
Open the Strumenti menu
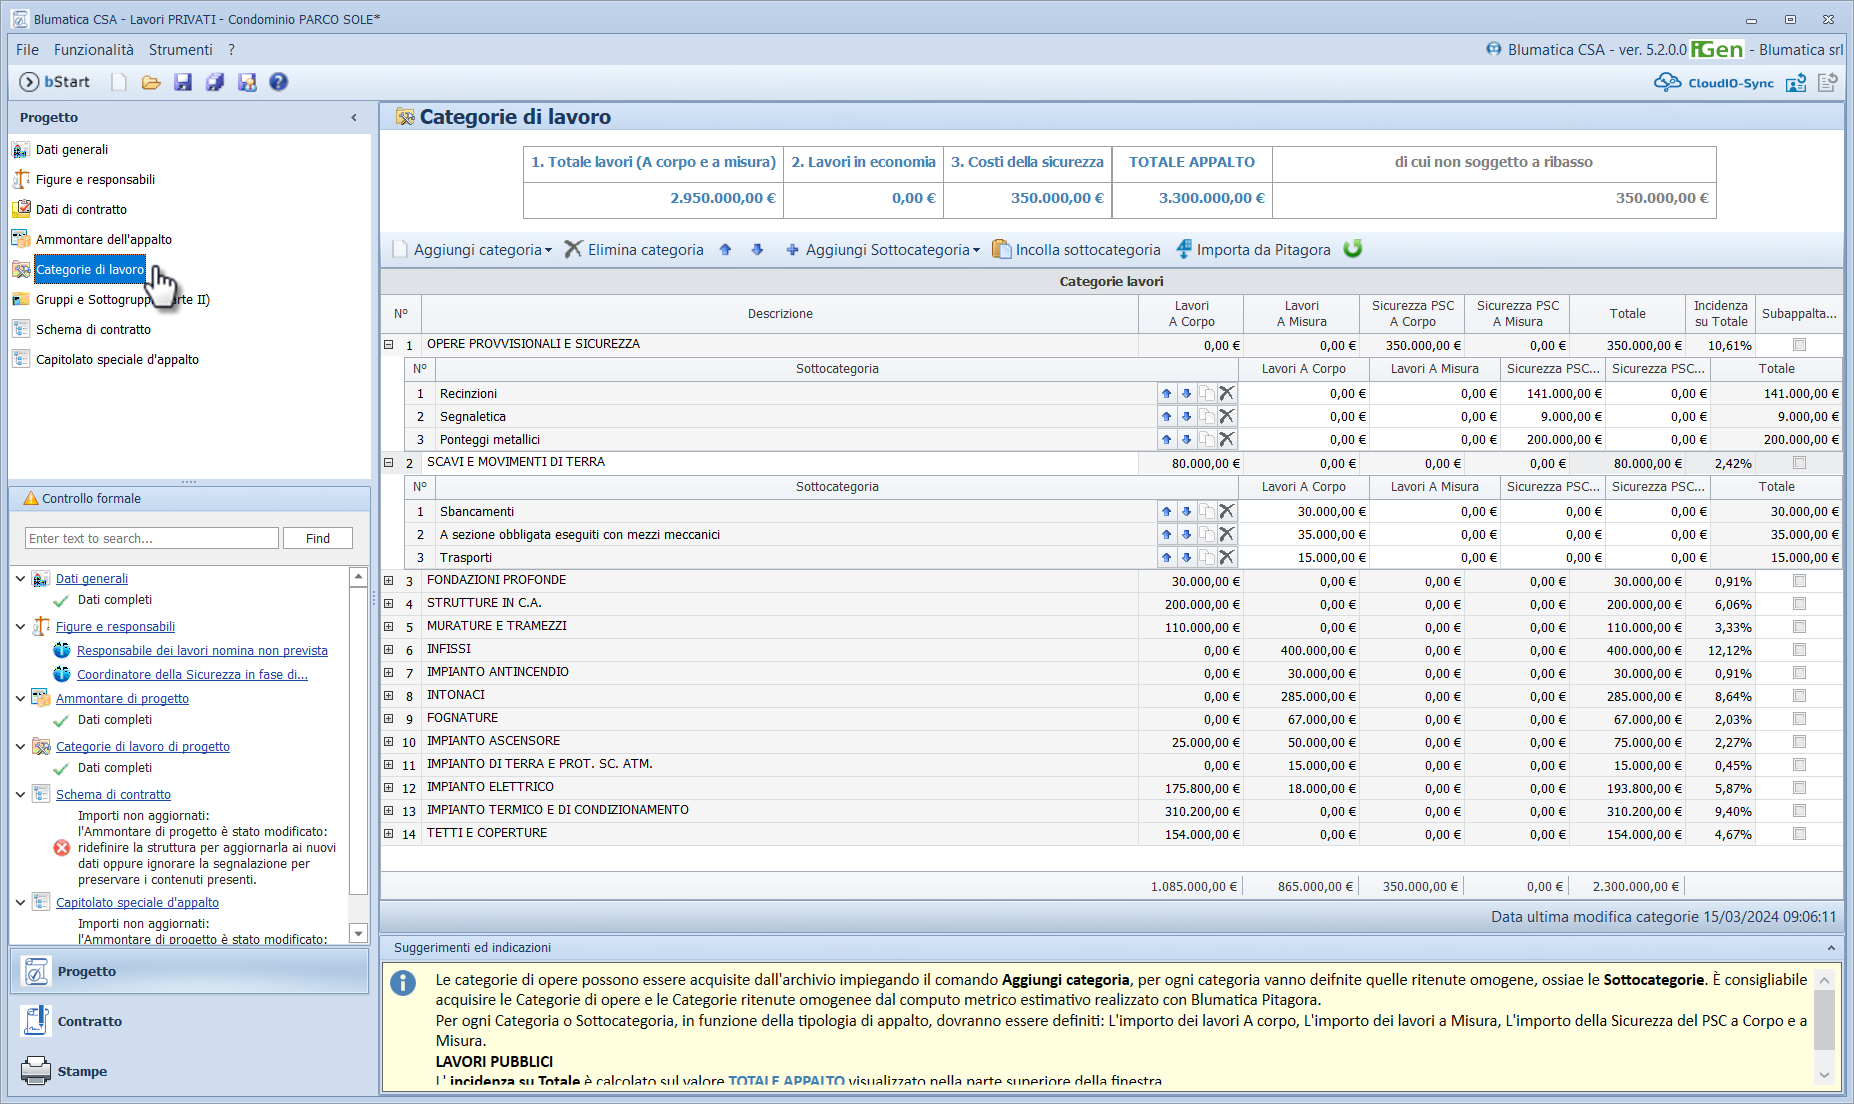tap(180, 49)
